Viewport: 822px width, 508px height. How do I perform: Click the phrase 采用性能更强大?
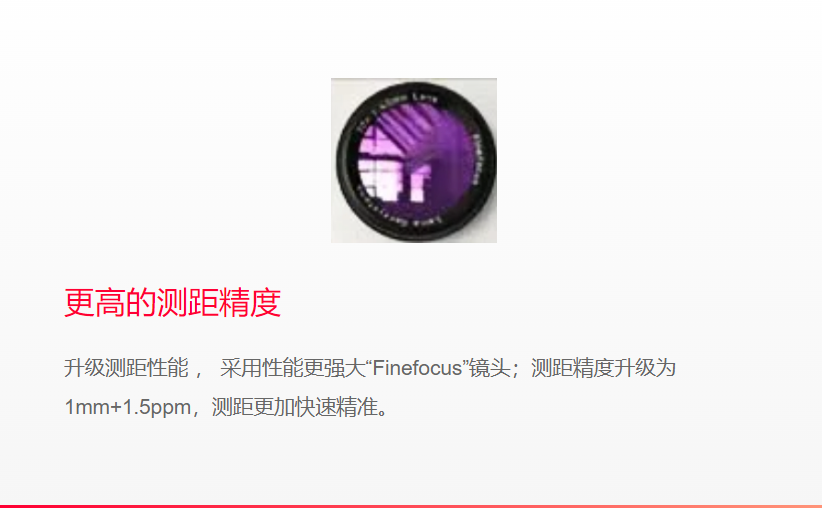pos(293,368)
